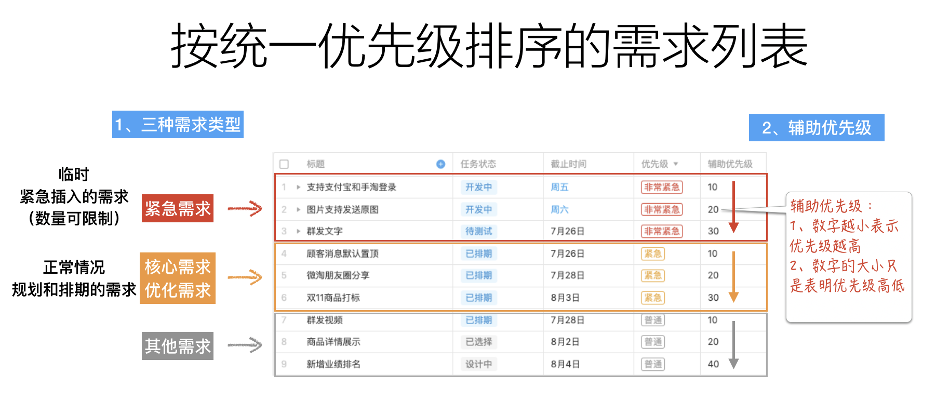Image resolution: width=936 pixels, height=402 pixels.
Task: Click 非常紧急 tag of 群发文字
Action: (662, 231)
